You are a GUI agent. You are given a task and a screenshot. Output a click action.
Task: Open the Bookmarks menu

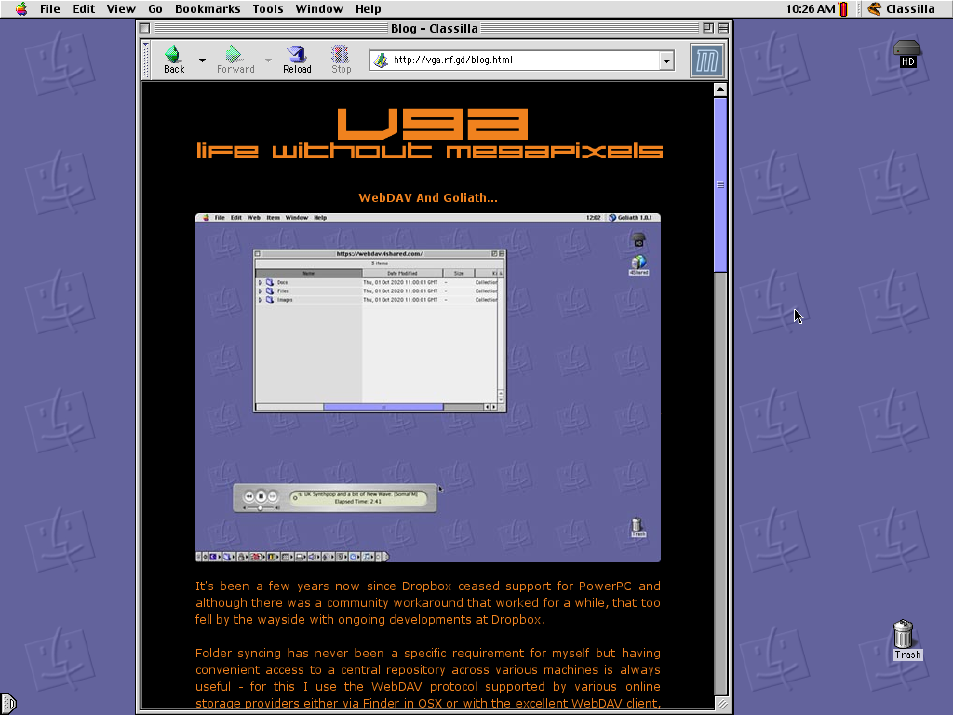click(x=207, y=9)
